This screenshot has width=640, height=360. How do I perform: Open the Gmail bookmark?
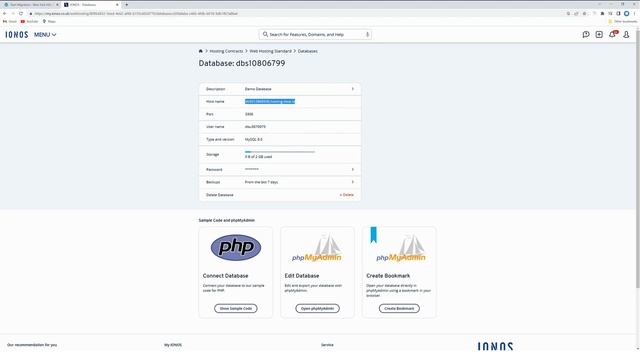[10, 21]
